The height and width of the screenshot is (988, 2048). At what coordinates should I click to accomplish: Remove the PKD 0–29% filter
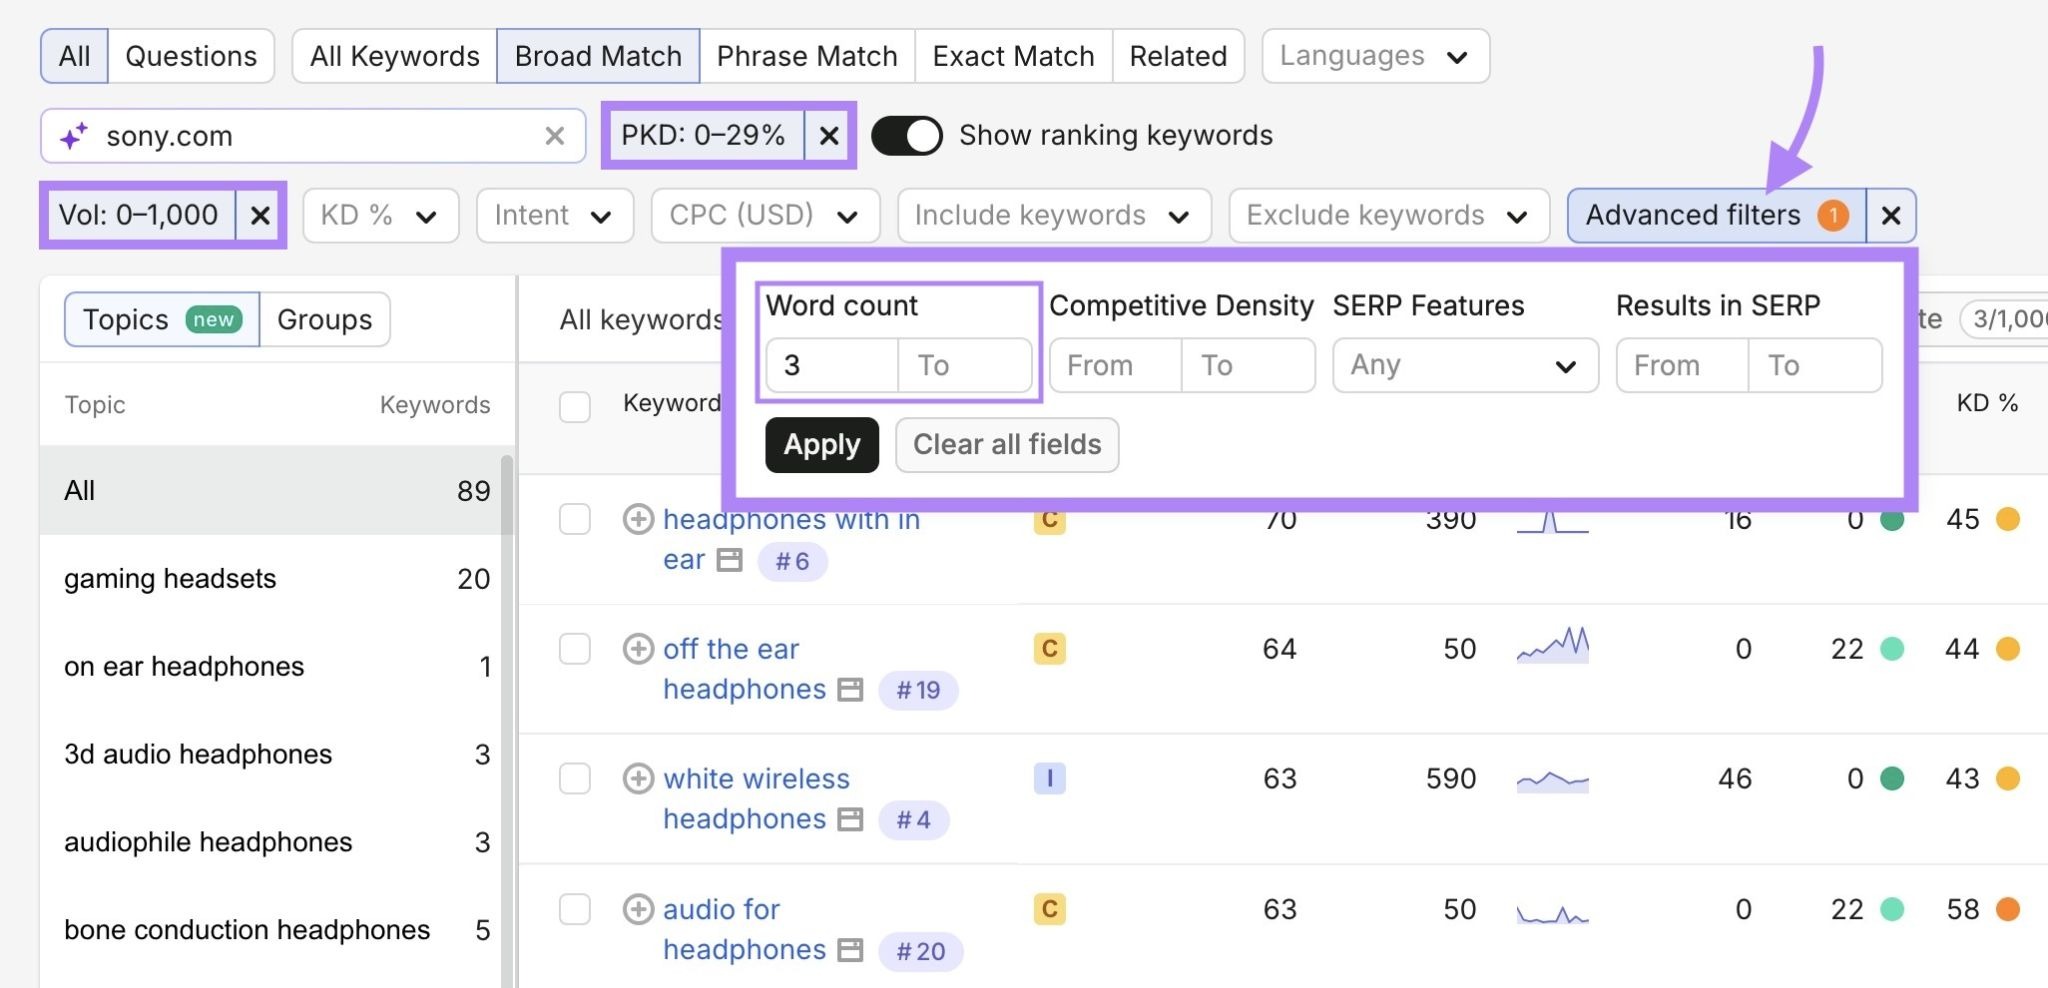tap(829, 135)
